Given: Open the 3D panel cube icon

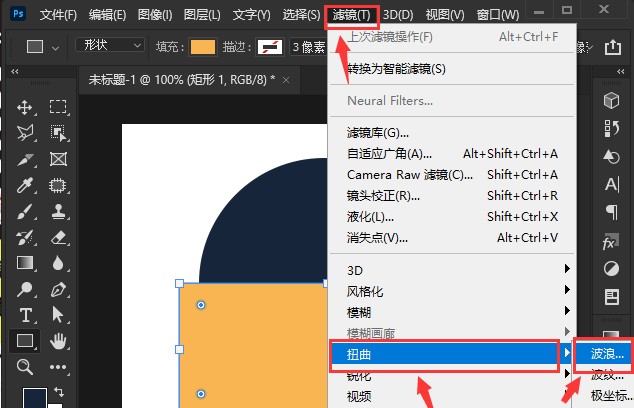Looking at the screenshot, I should [x=610, y=99].
